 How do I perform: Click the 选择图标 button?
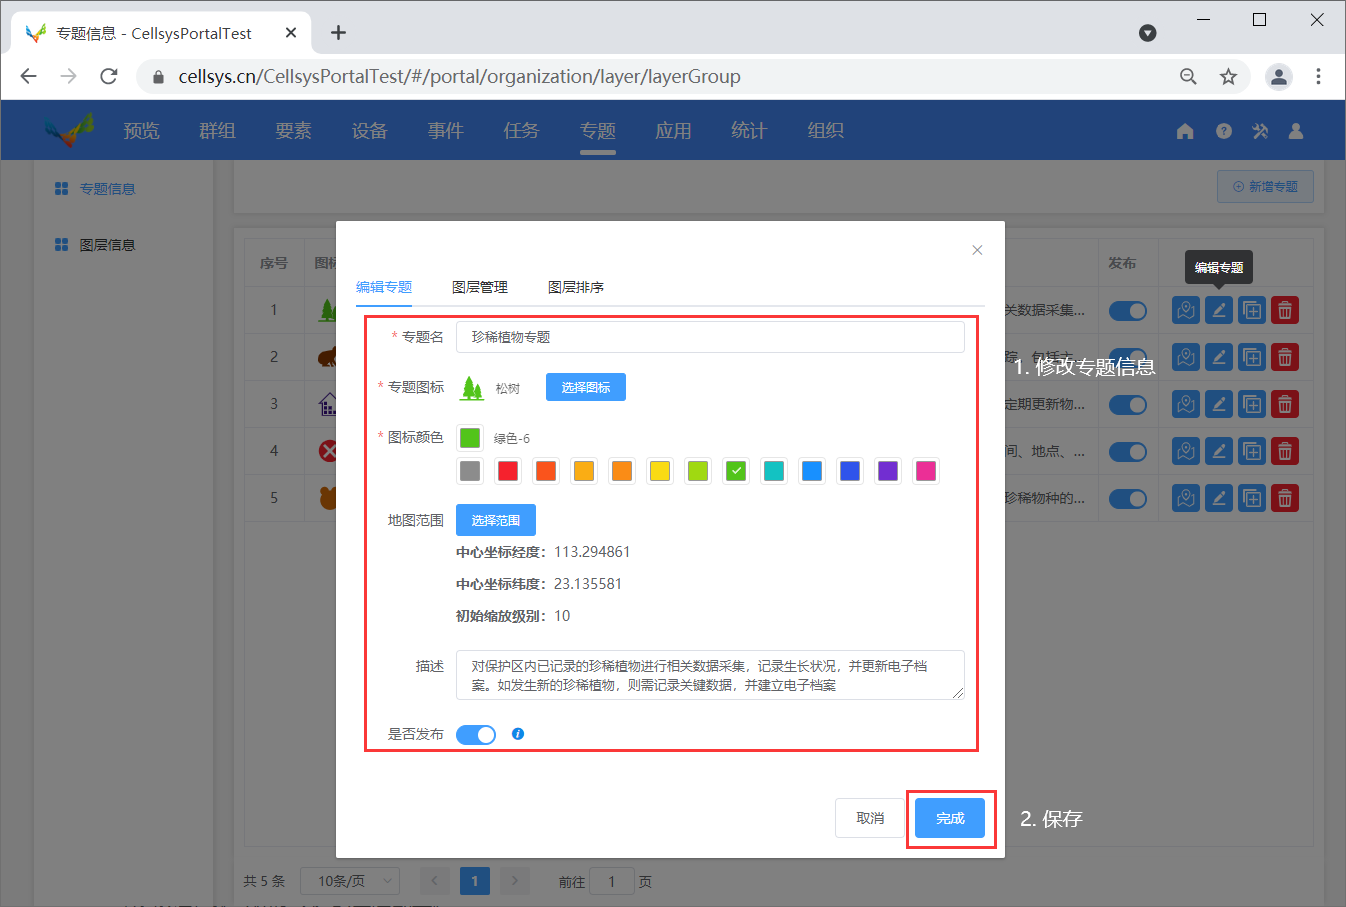tap(586, 387)
